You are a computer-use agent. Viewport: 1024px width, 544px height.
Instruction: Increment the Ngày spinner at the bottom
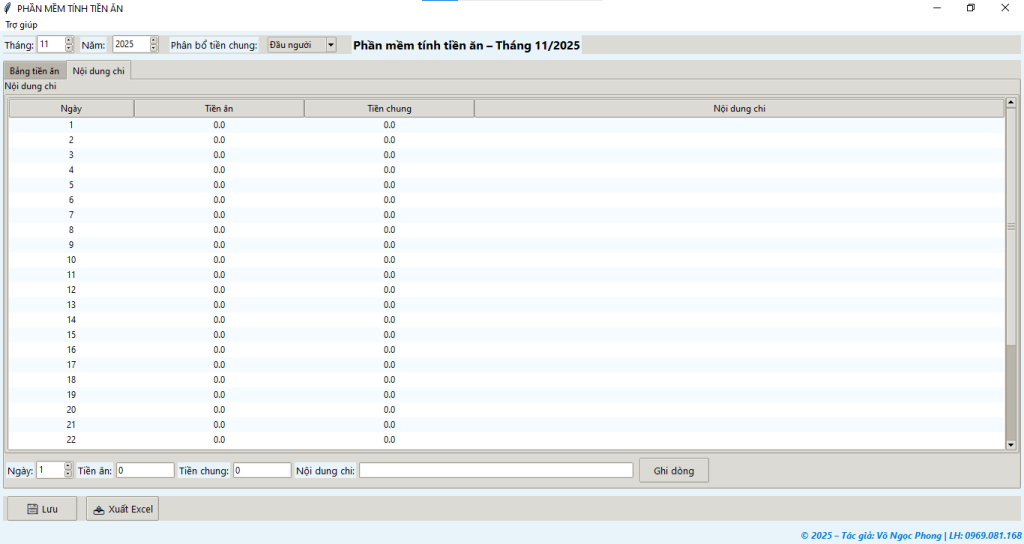click(x=68, y=466)
